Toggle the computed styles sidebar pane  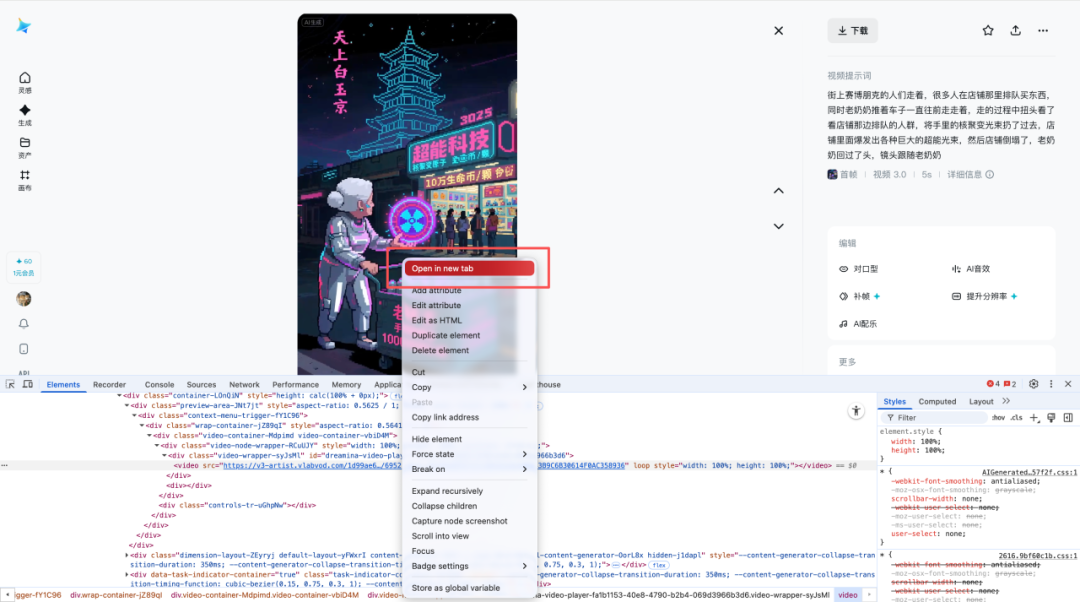pos(1068,417)
